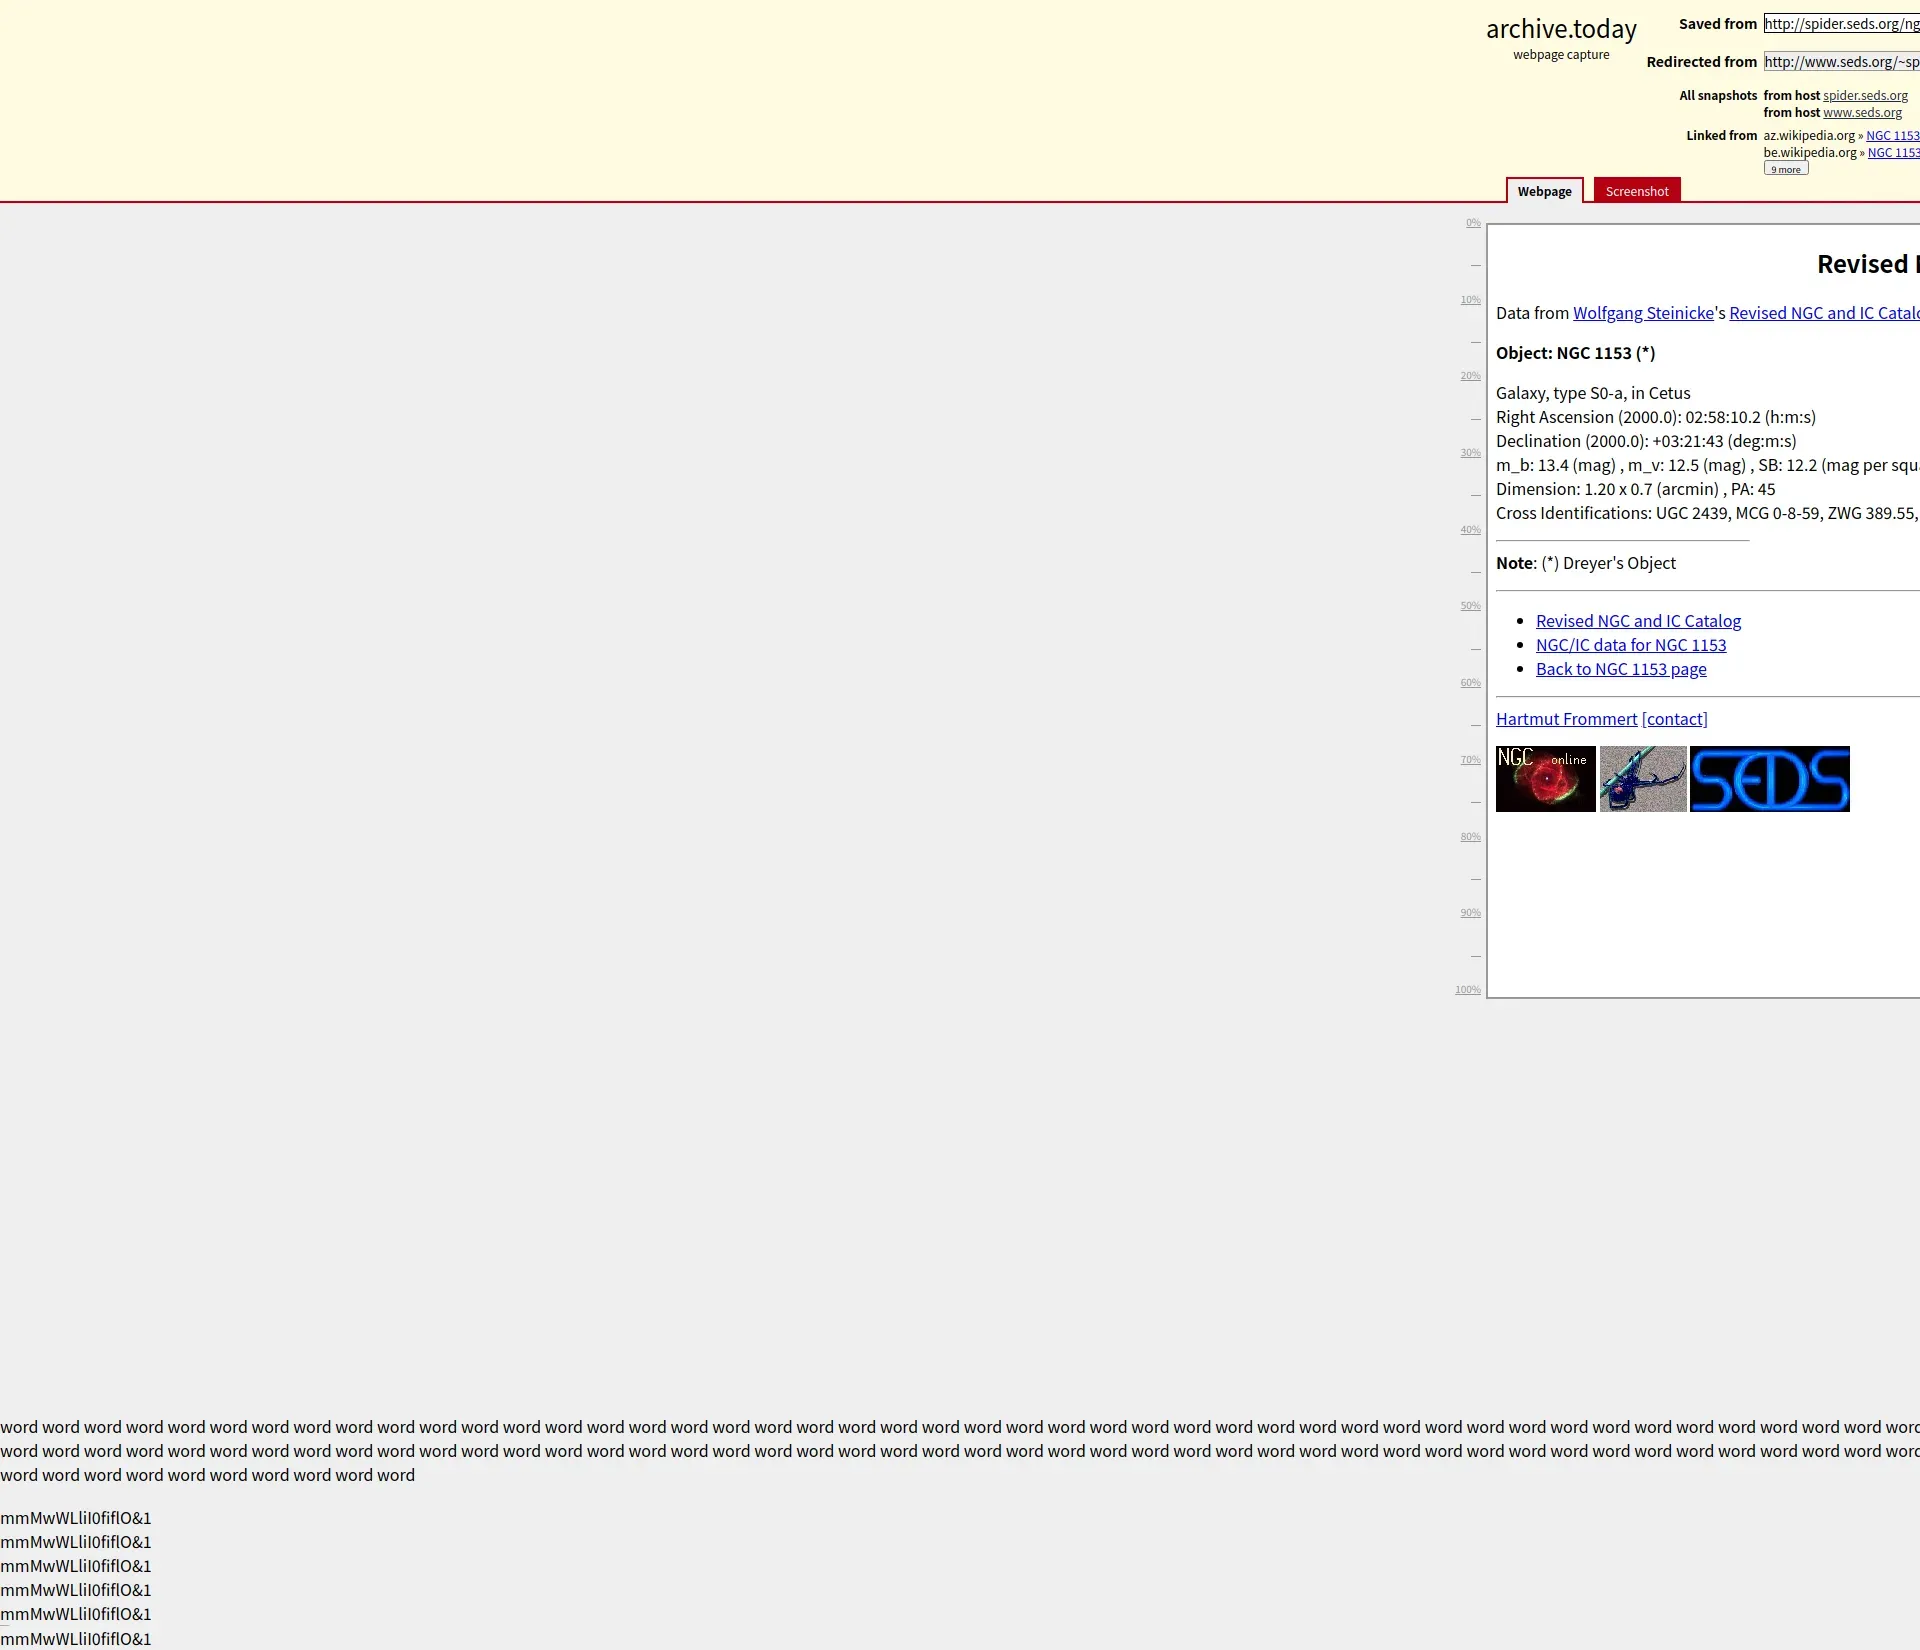Open Revised NGC and IC Catalog bullet link

pos(1638,621)
